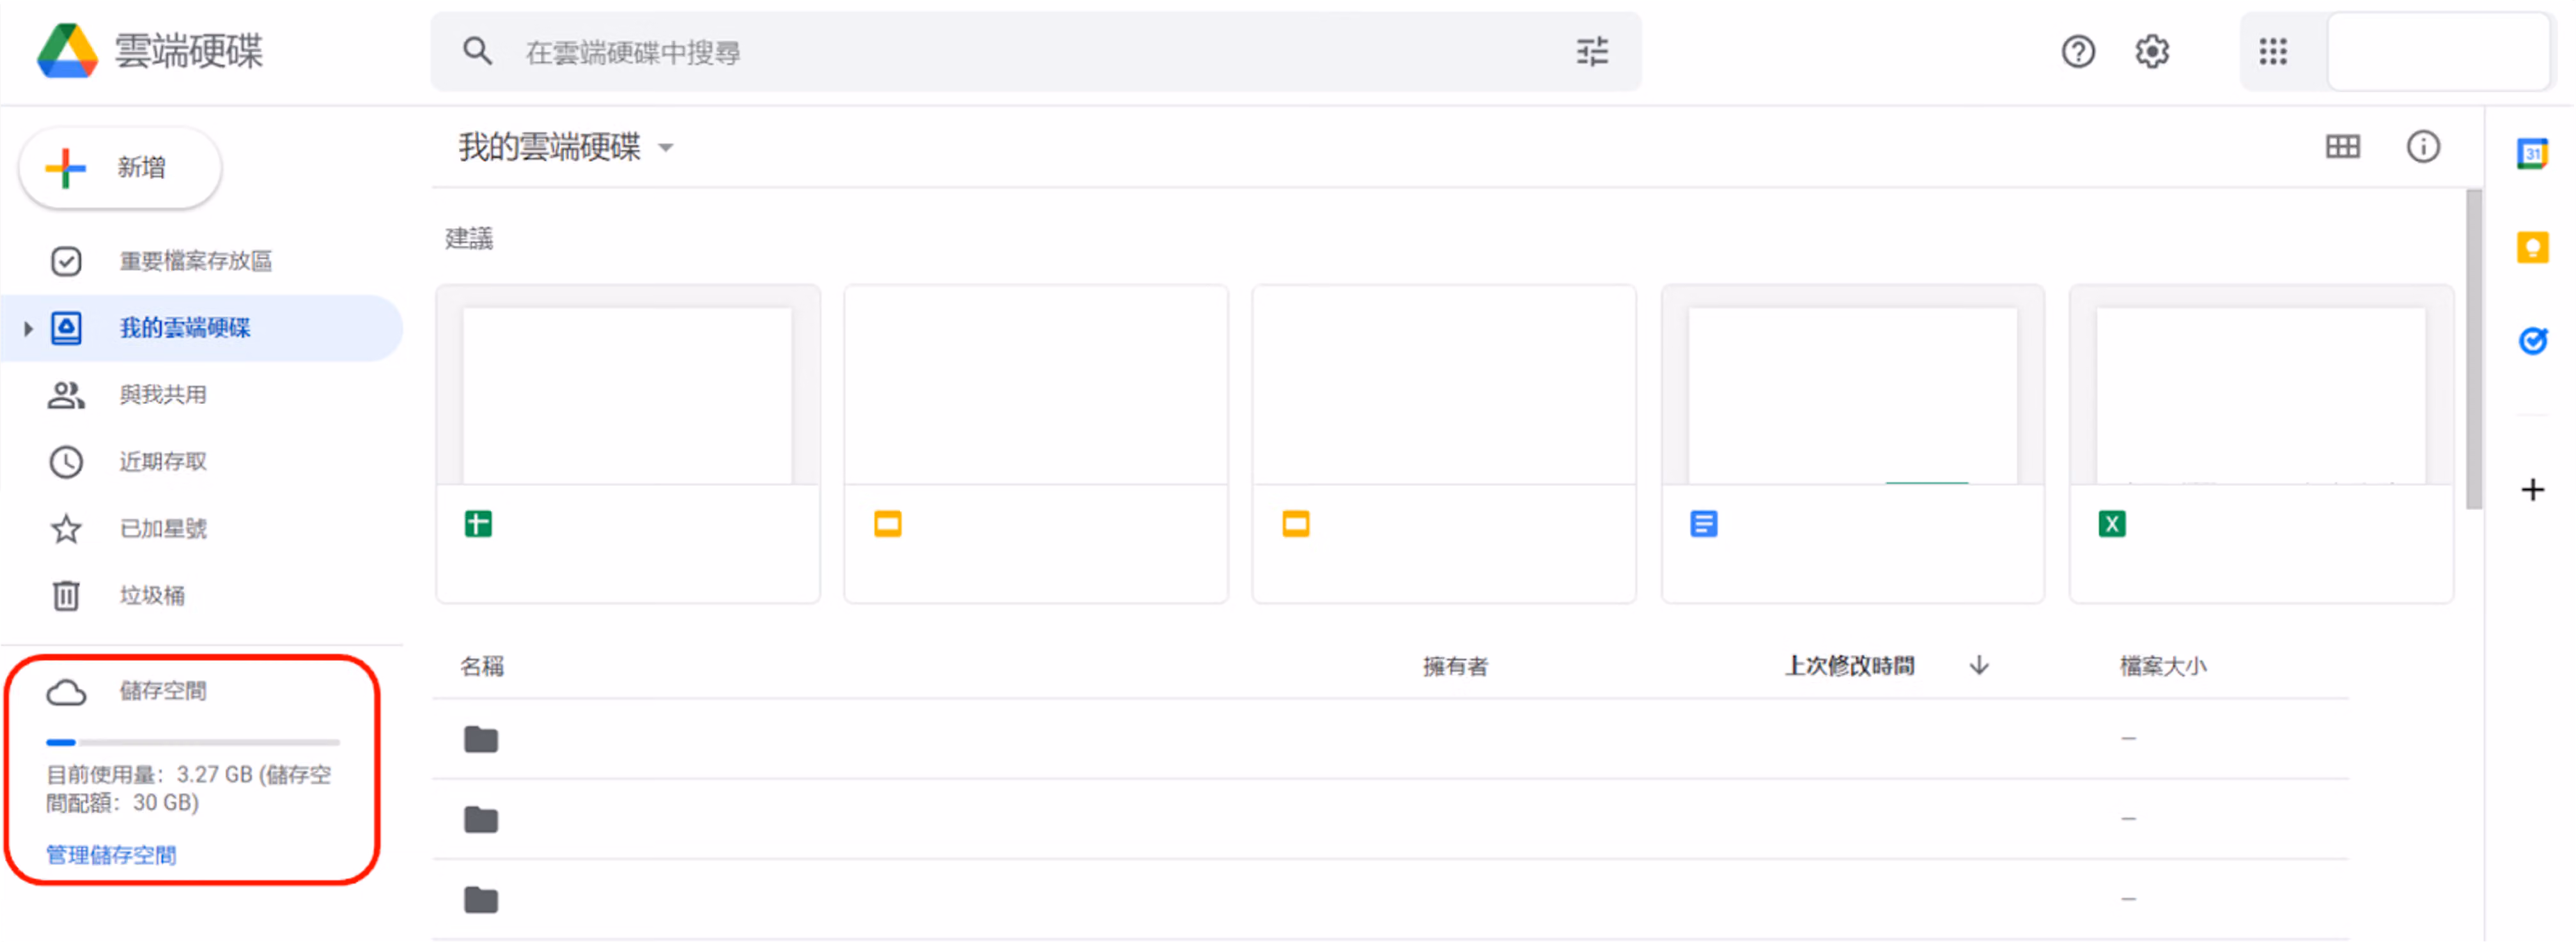Select the first folder icon in list
Screen dimensions: 2576x942
click(481, 739)
